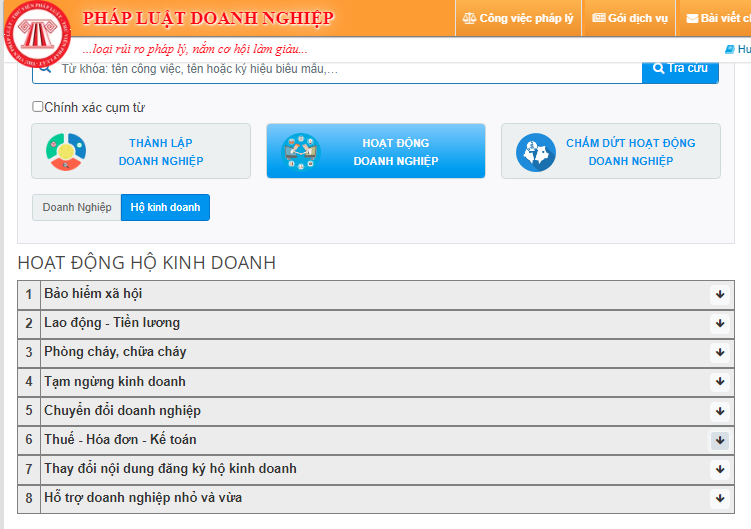751x529 pixels.
Task: Click the scales icon beside Công việc pháp lý
Action: (469, 18)
